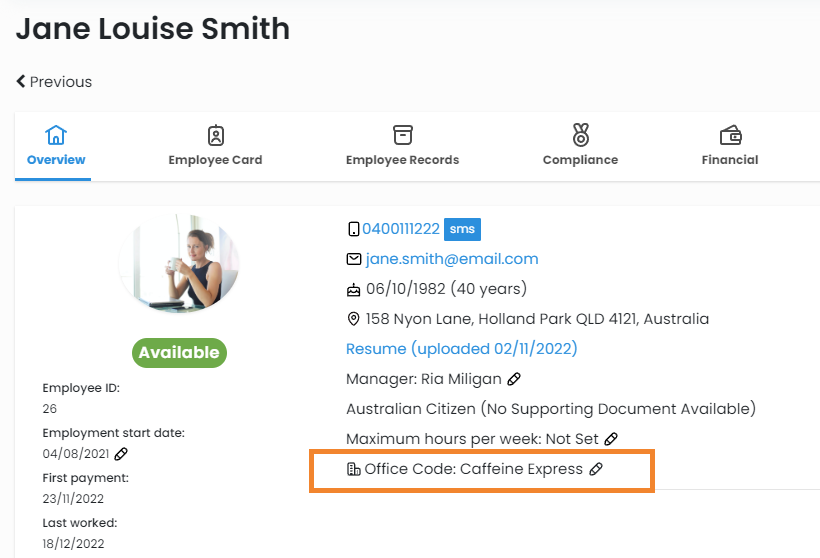Click the jane.smith@email.com email link
The height and width of the screenshot is (558, 820).
[452, 259]
